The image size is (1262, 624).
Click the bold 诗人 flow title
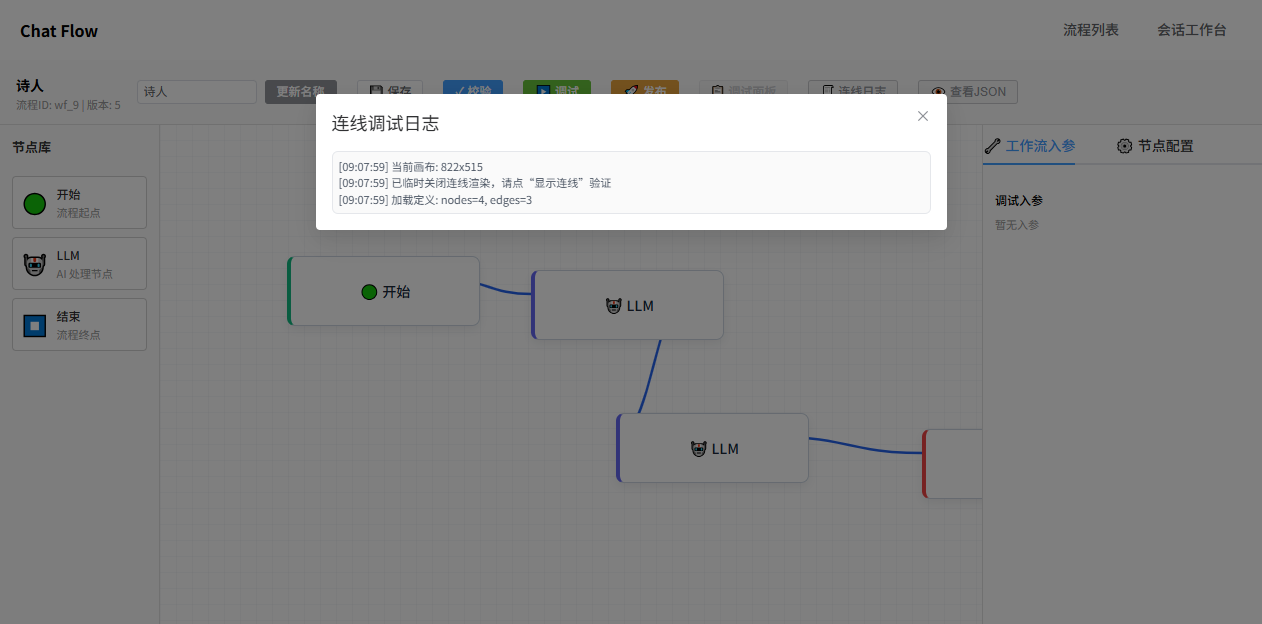pos(30,86)
